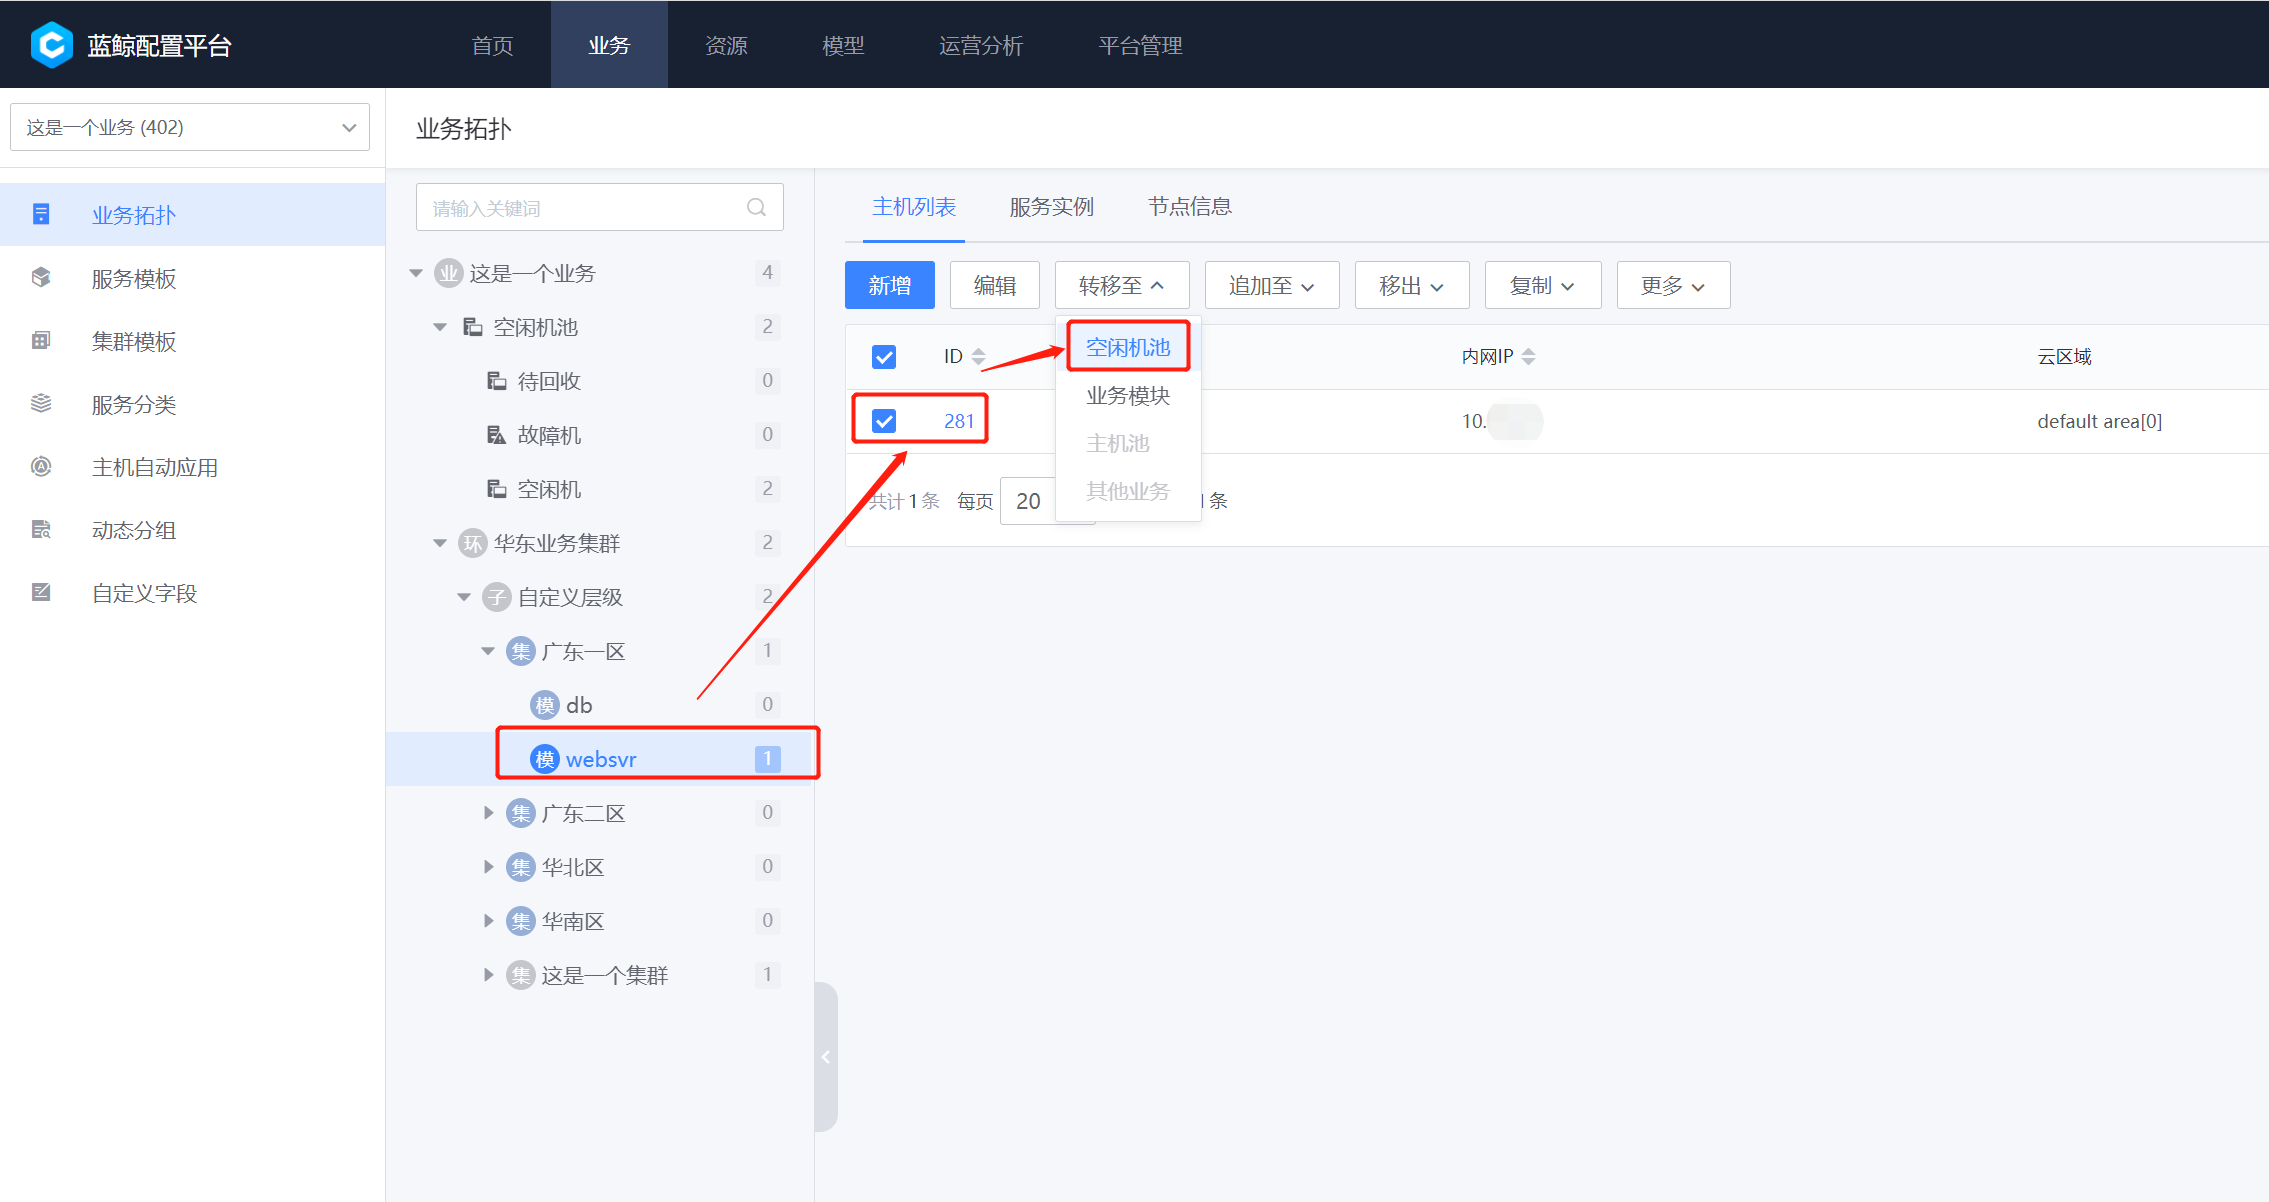Collapse the host panel side handle

click(x=826, y=1056)
